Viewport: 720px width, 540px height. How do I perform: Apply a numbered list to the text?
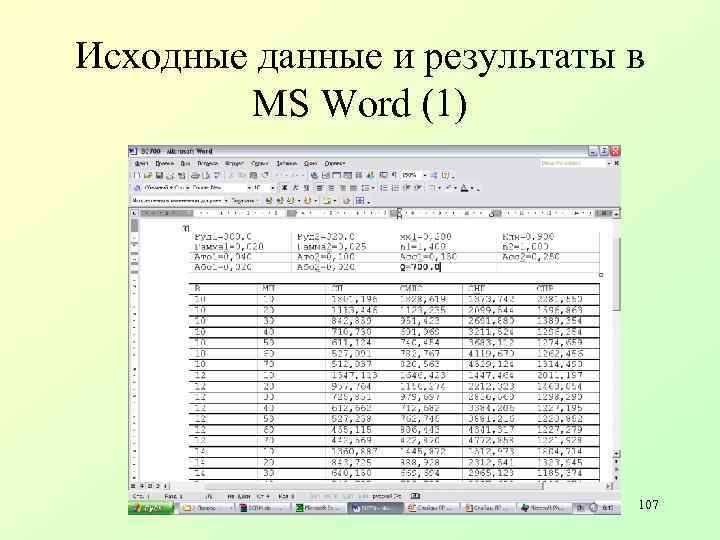384,188
